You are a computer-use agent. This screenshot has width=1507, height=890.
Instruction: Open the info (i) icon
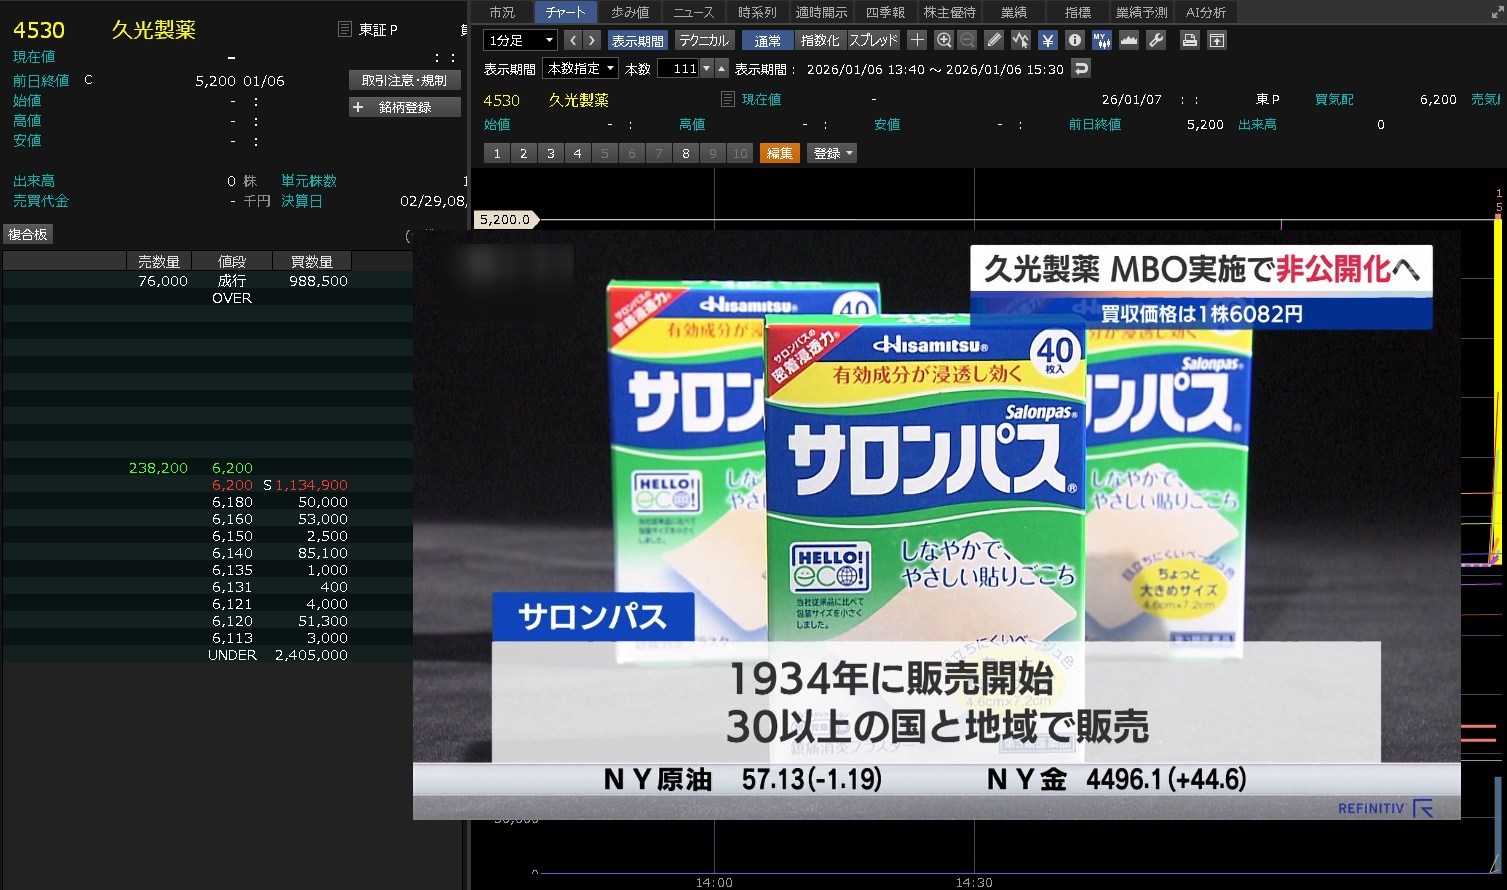tap(1075, 40)
